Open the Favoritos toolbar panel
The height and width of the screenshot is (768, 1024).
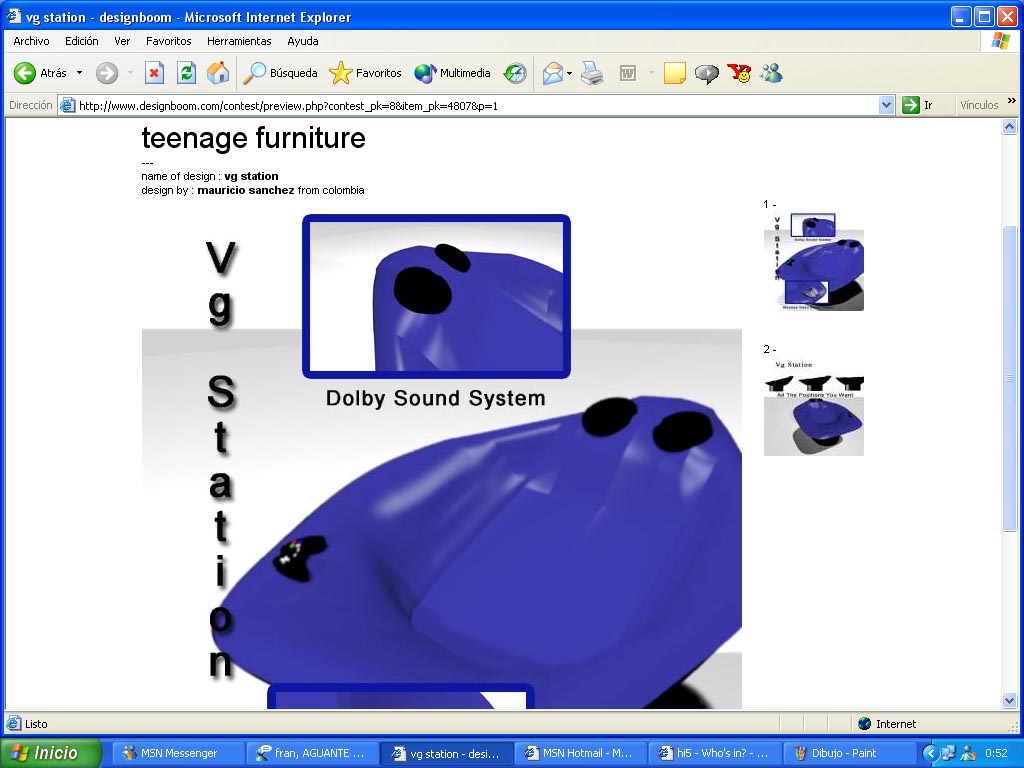[366, 73]
